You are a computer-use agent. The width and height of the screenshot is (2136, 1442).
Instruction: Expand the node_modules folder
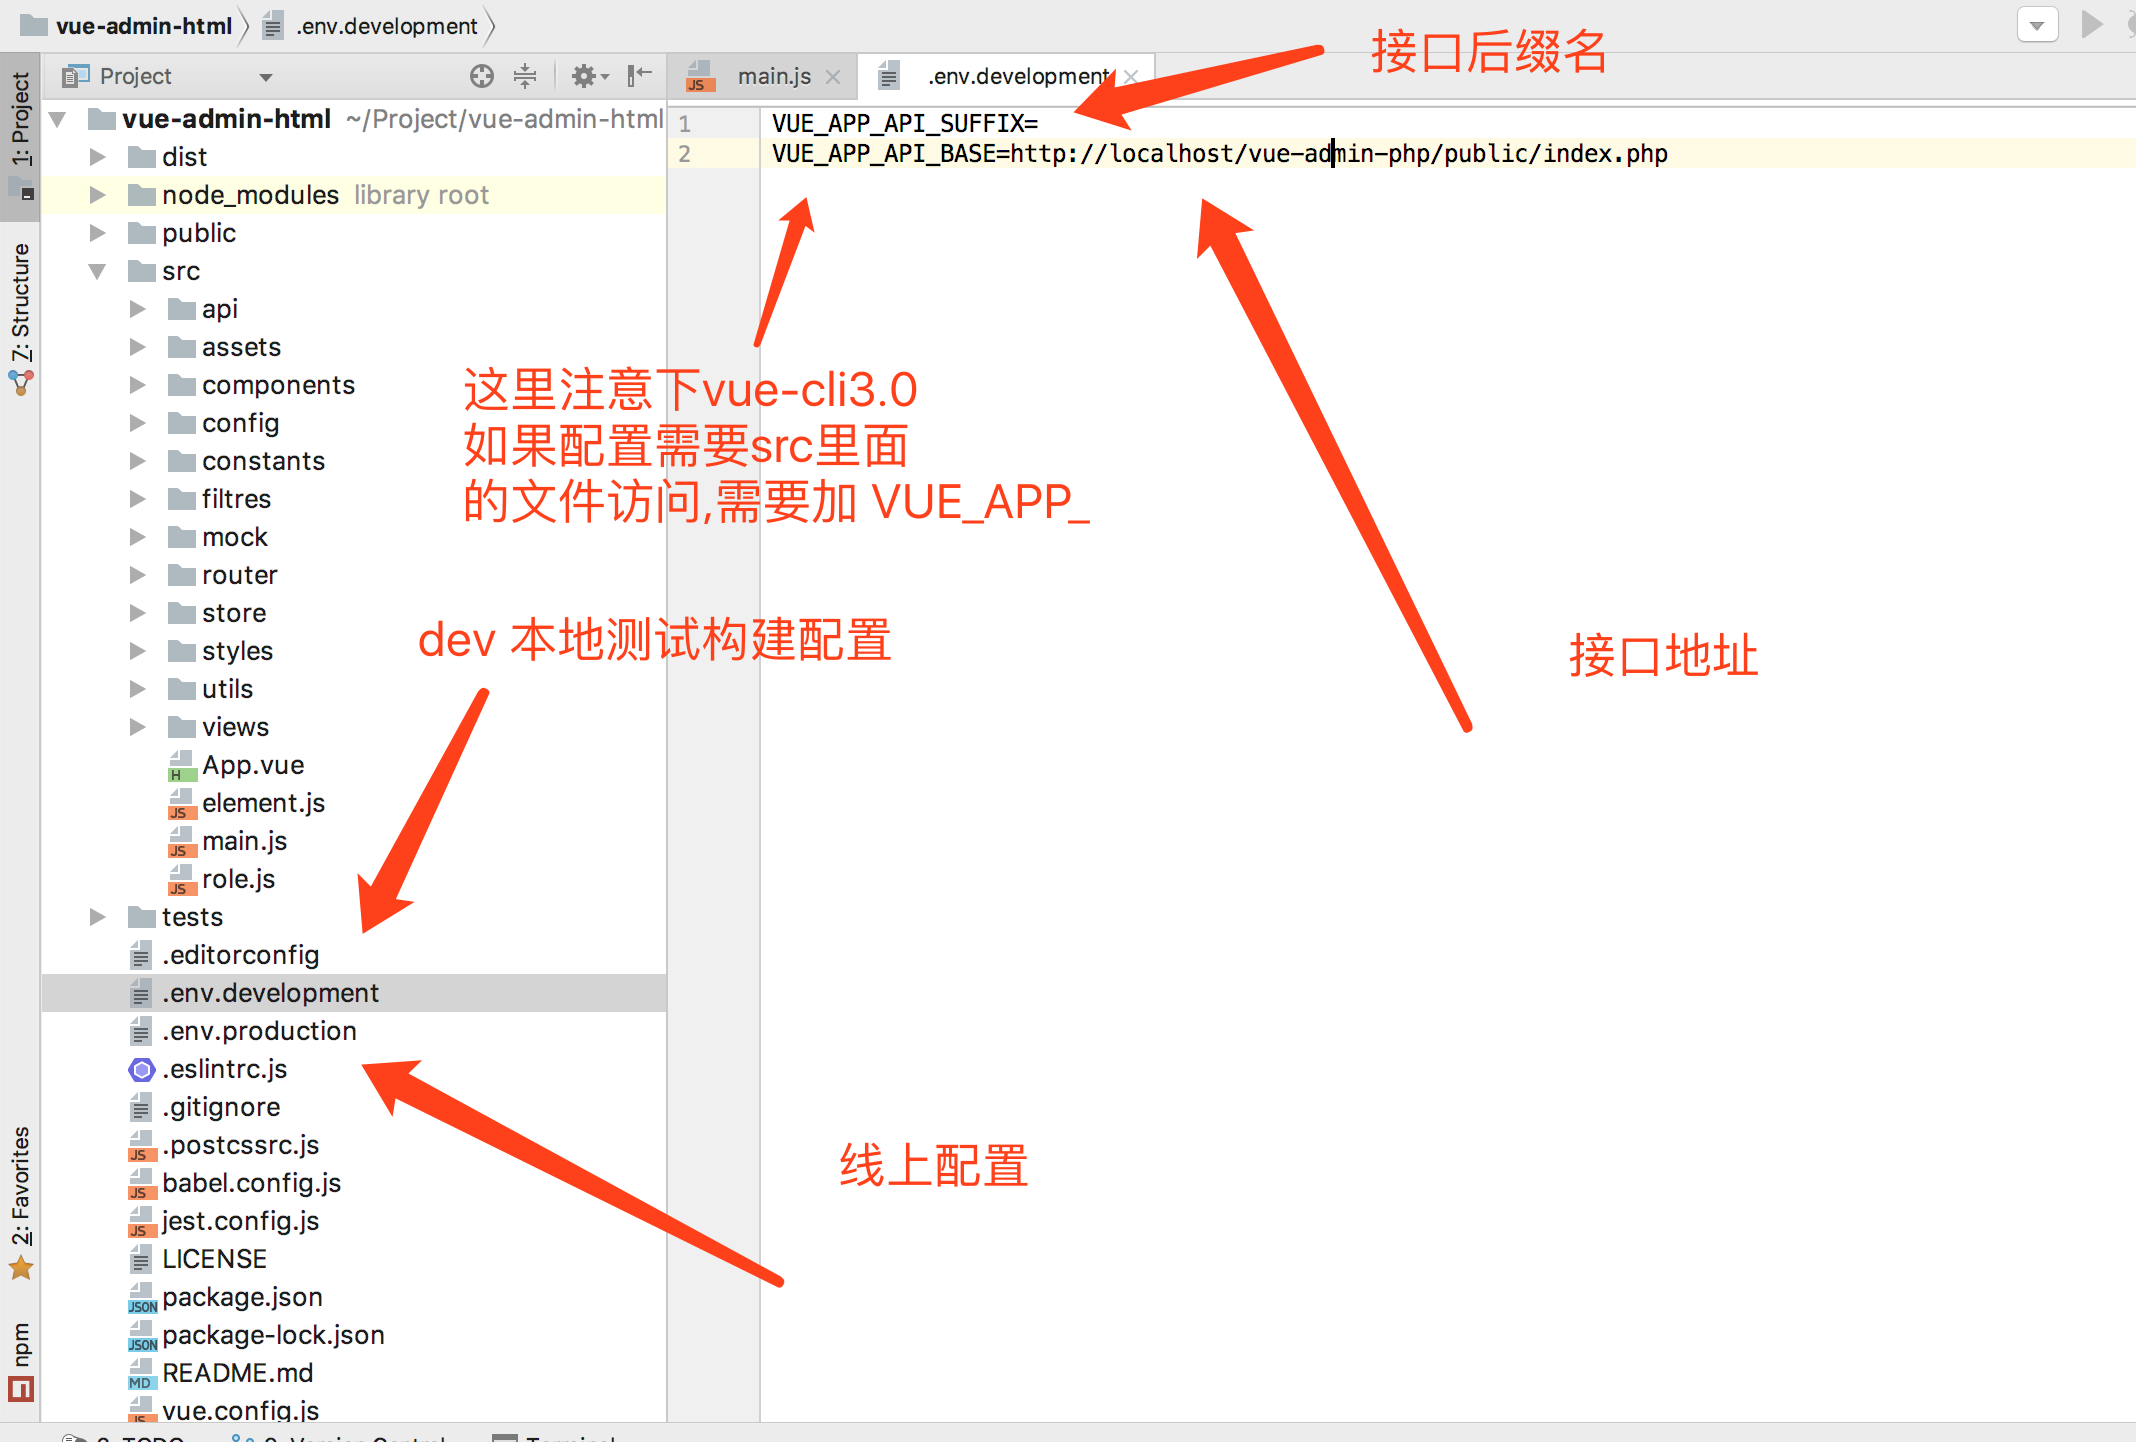[x=97, y=195]
